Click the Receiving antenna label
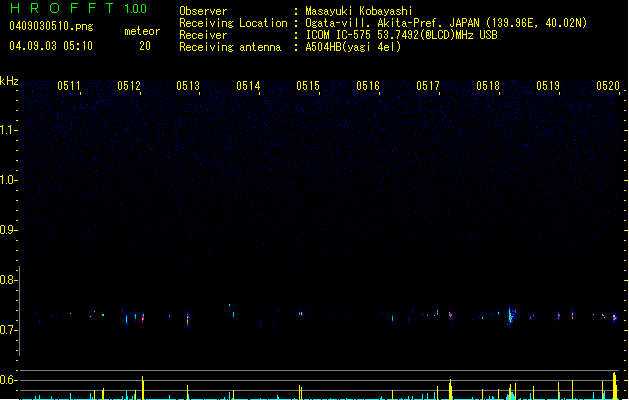 pyautogui.click(x=230, y=47)
